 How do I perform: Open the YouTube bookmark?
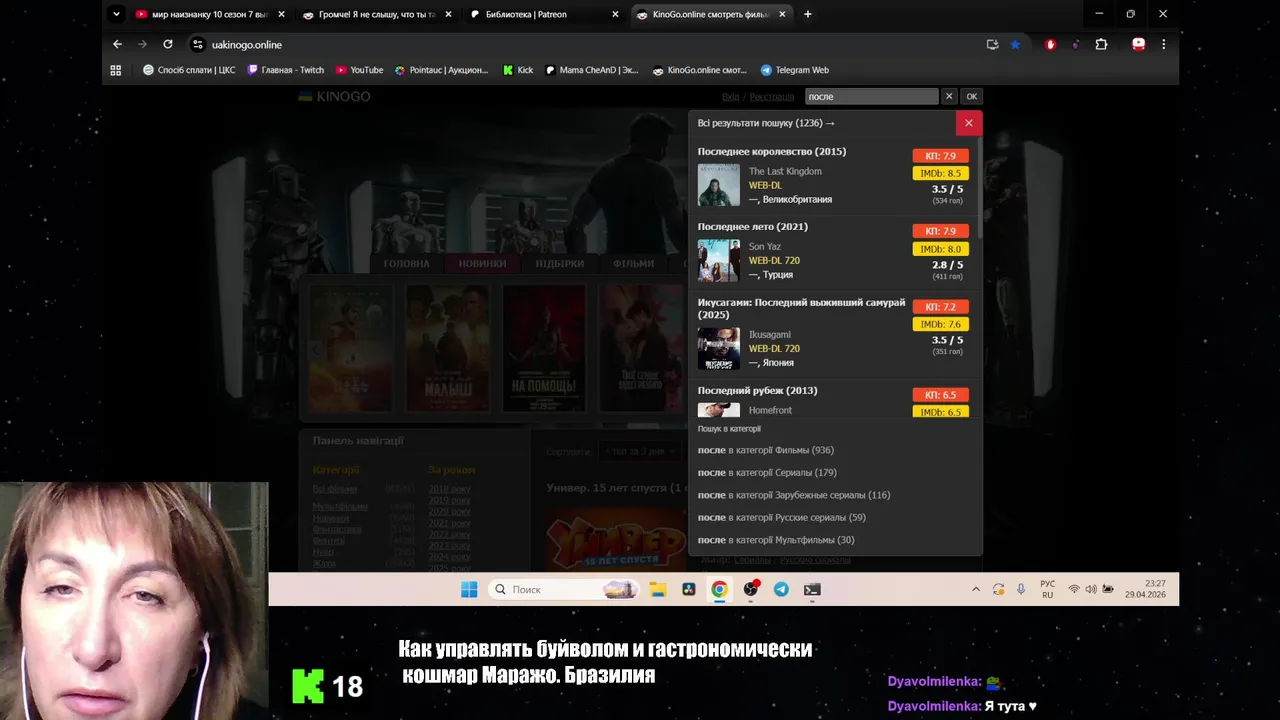click(x=359, y=70)
